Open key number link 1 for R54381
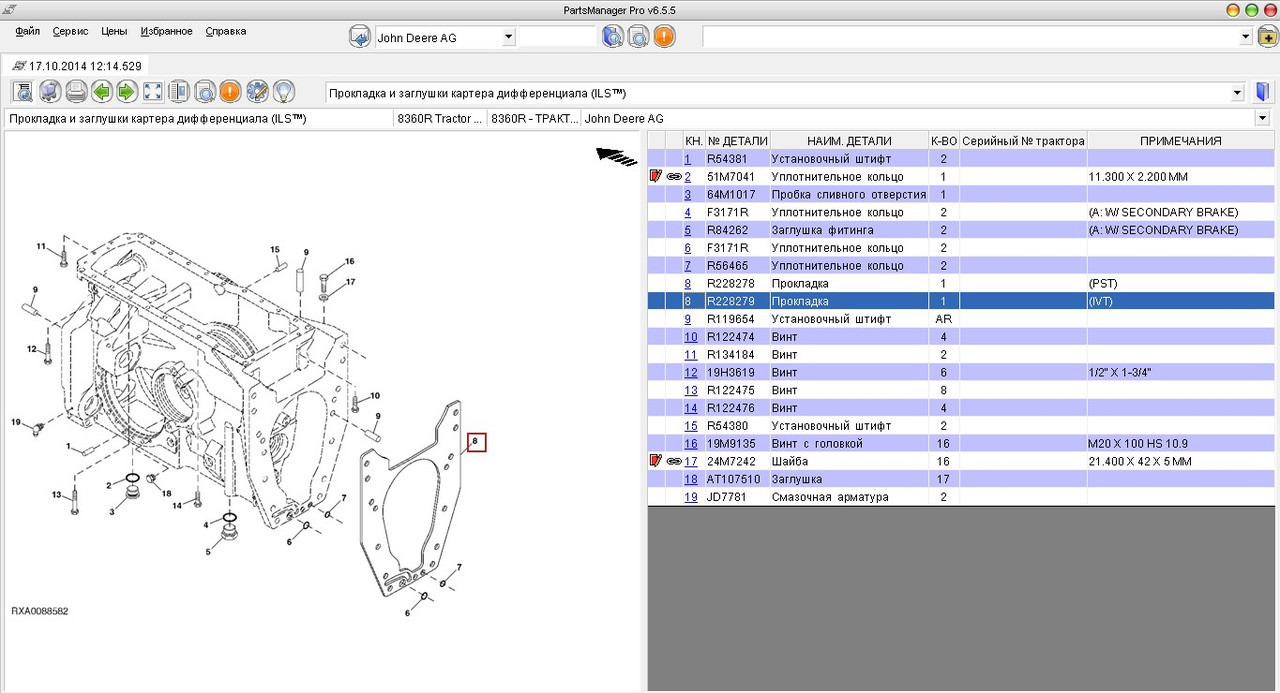This screenshot has height=693, width=1280. pyautogui.click(x=687, y=159)
